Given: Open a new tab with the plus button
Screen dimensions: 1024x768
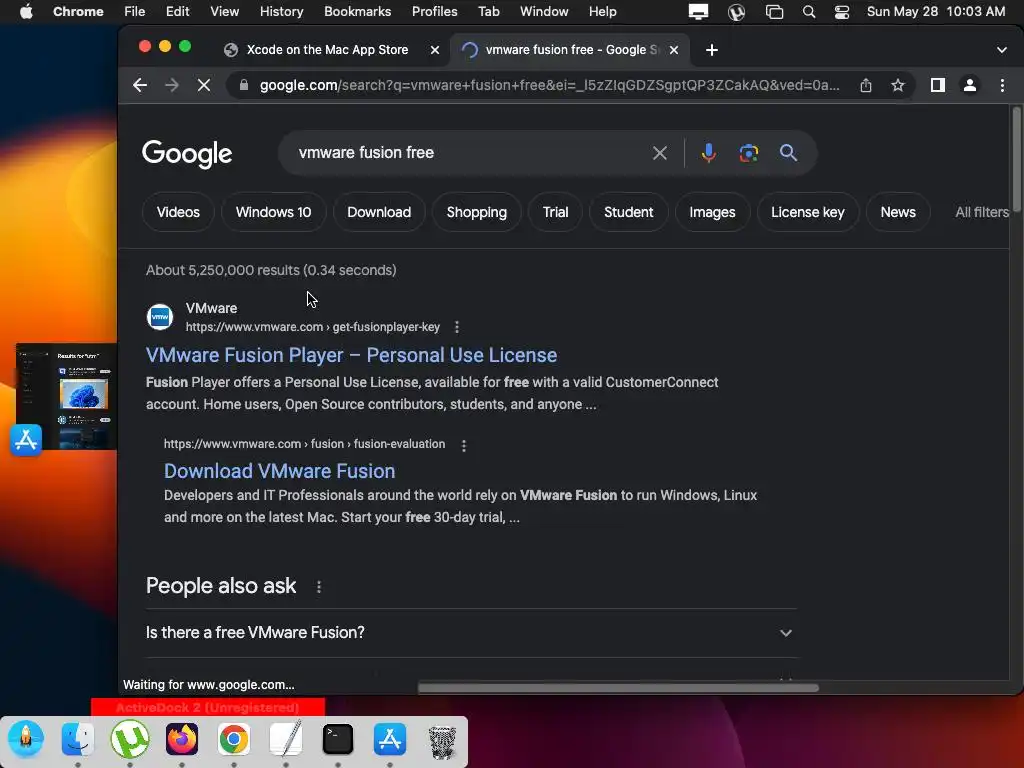Looking at the screenshot, I should tap(712, 50).
